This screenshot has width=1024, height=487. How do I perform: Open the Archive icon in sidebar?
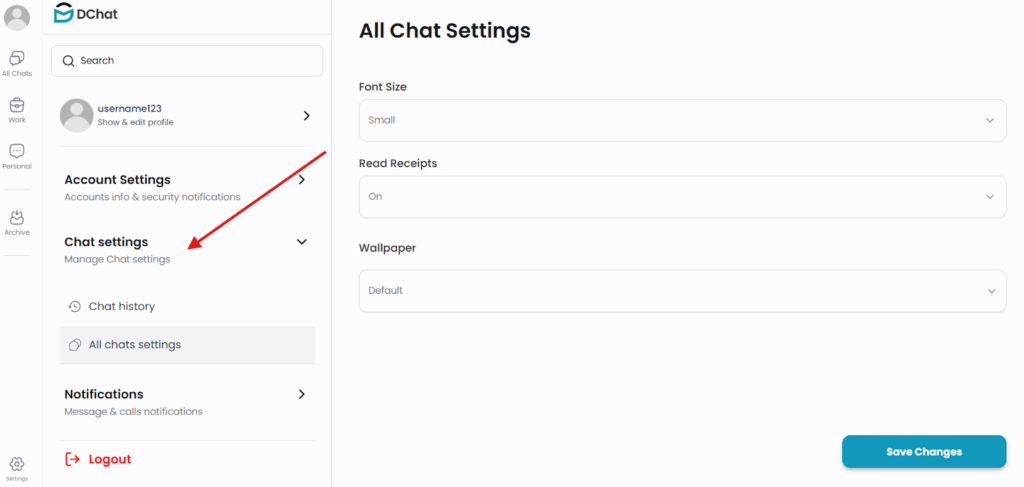tap(17, 218)
